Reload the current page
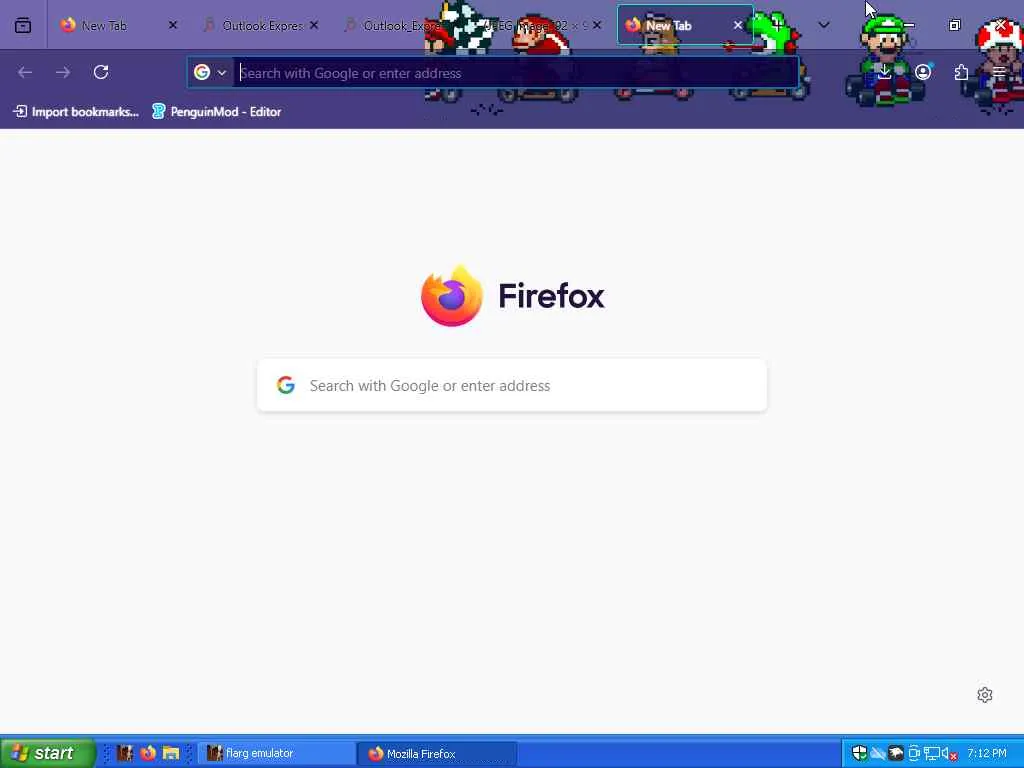This screenshot has height=768, width=1024. point(101,72)
